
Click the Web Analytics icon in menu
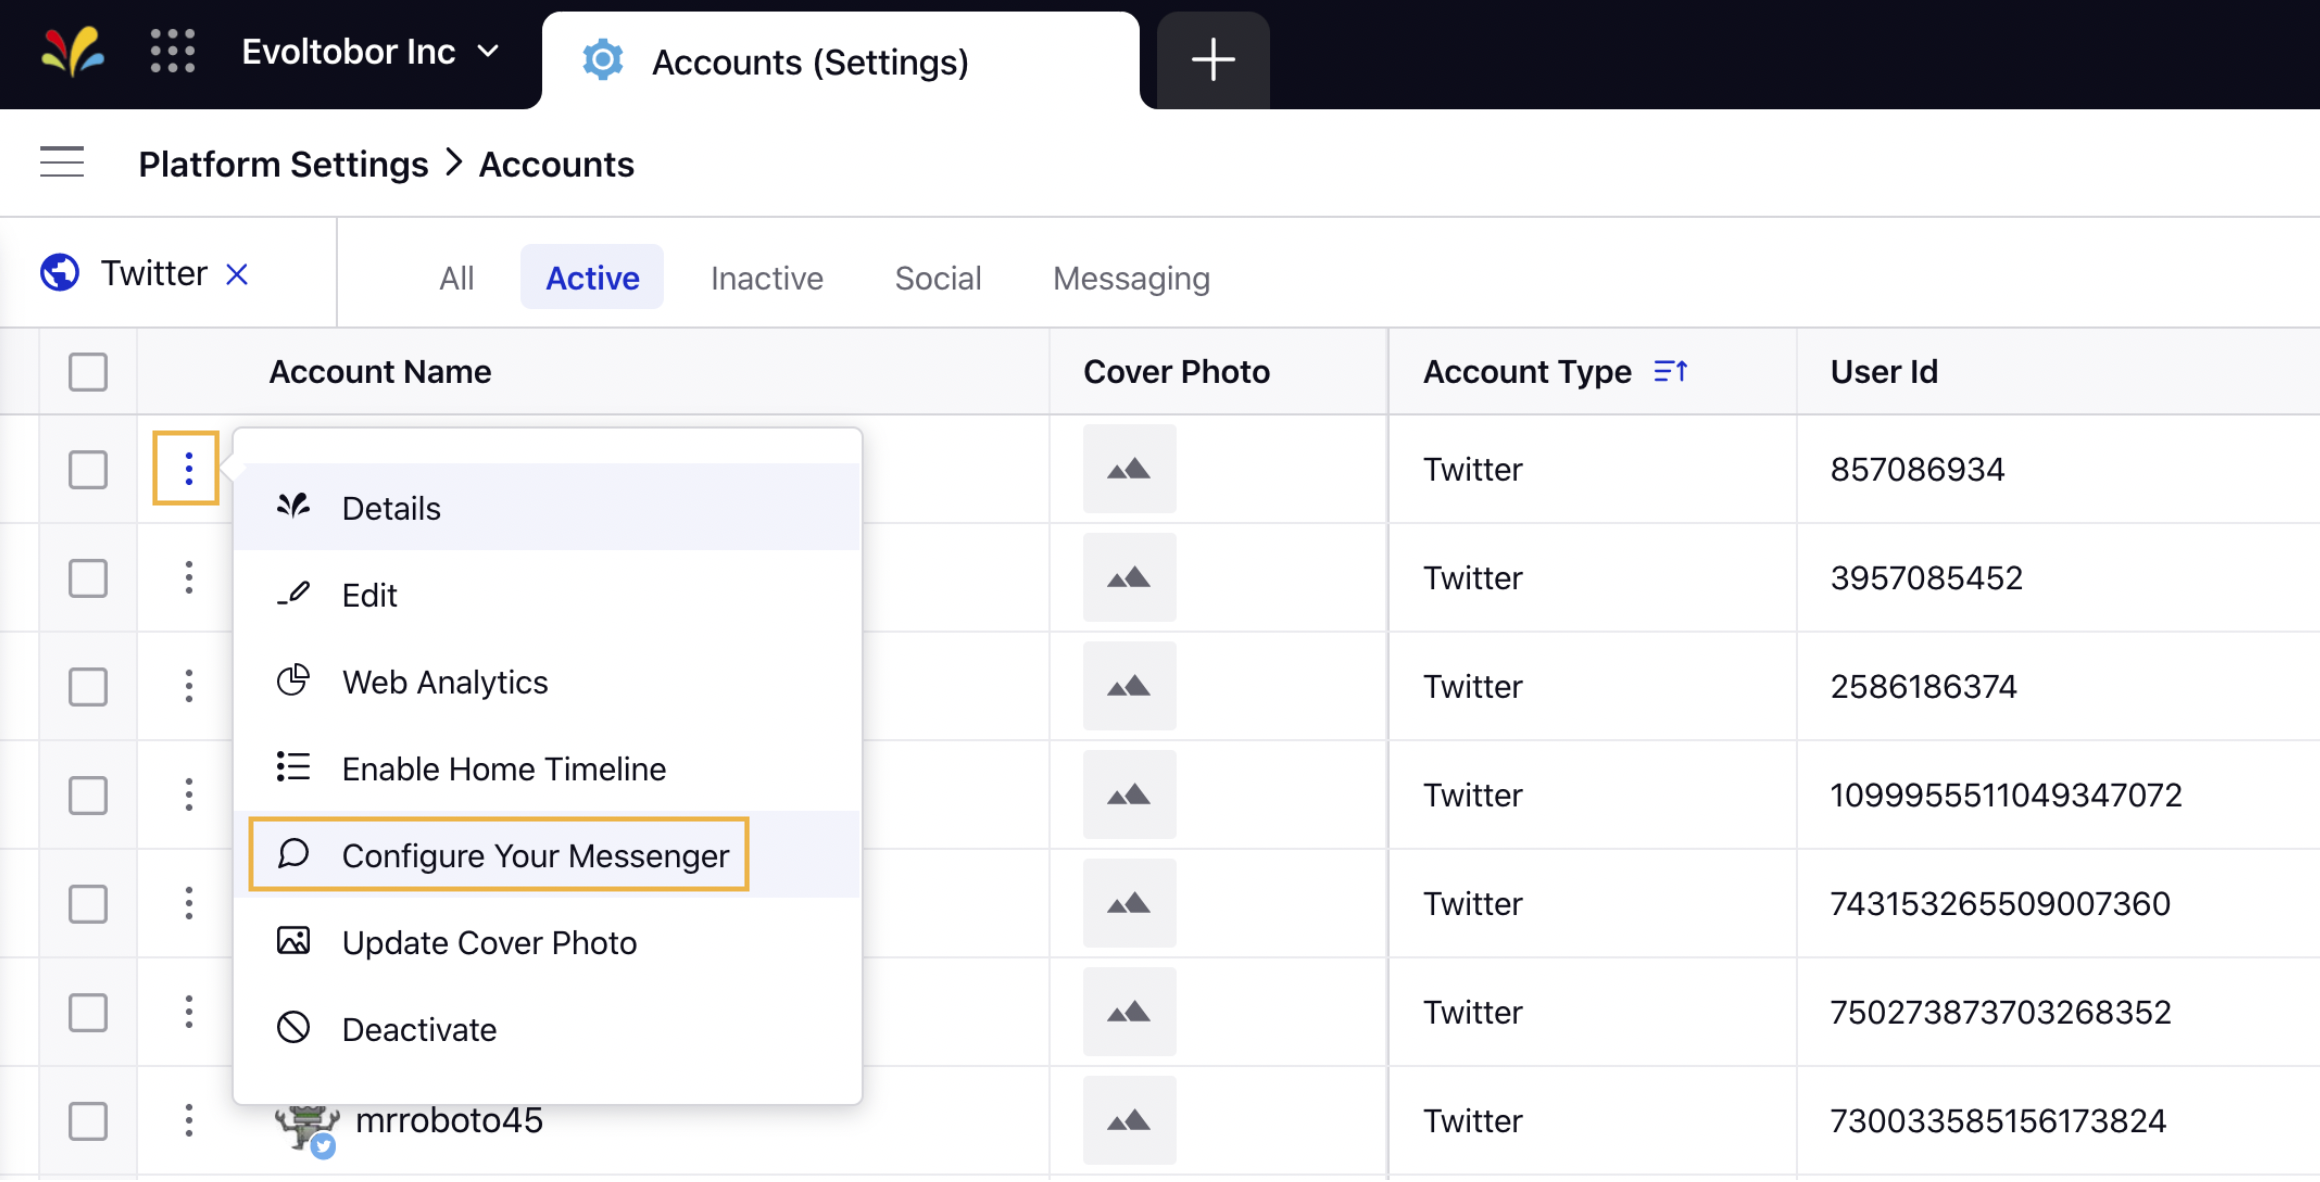[x=295, y=680]
